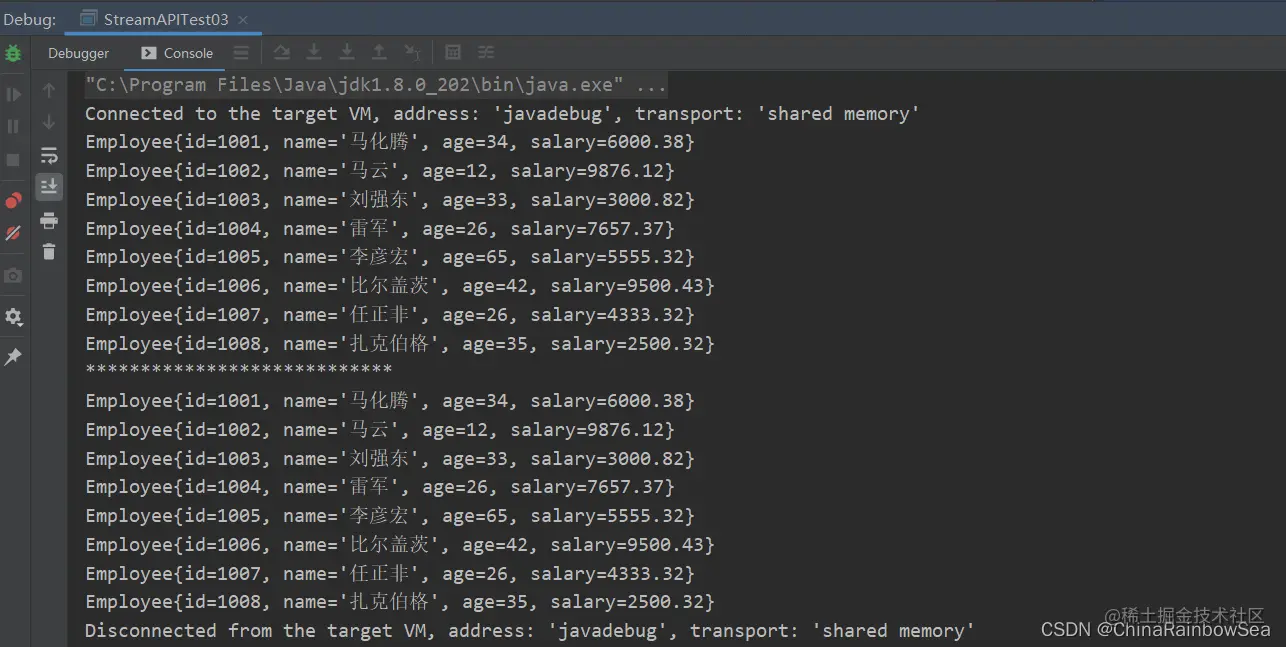Open View Breakpoints with the red circles icon
Viewport: 1286px width, 647px height.
13,201
